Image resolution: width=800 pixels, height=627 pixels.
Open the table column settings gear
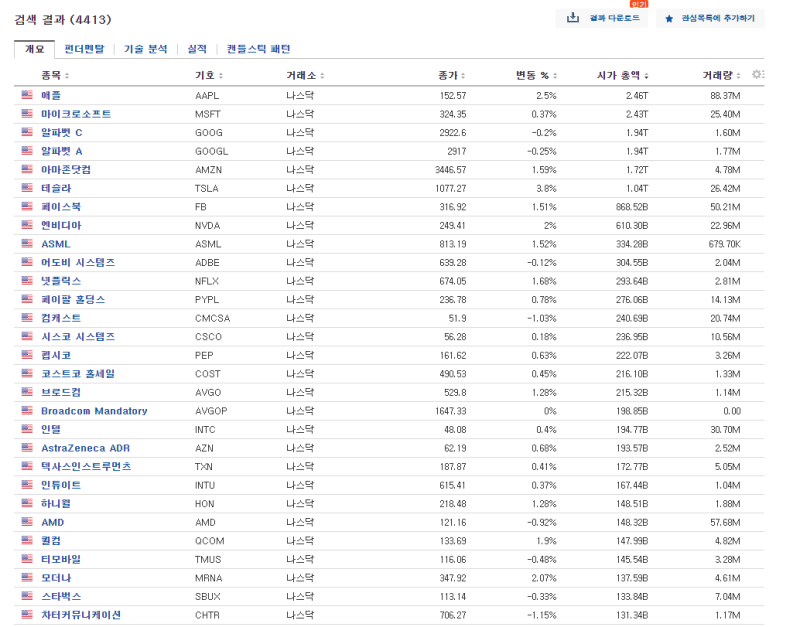(x=758, y=74)
